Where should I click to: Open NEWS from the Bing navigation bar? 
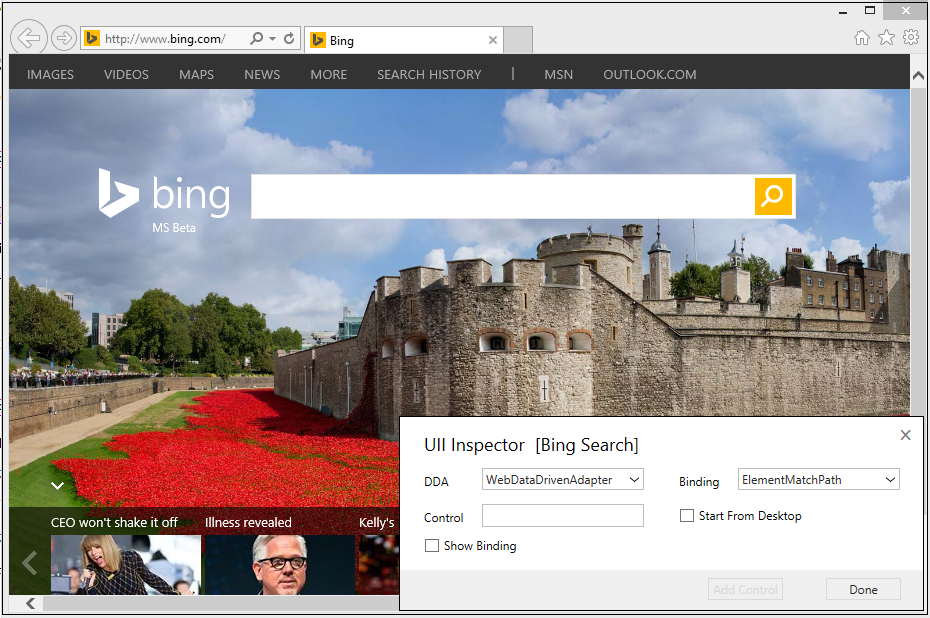pos(262,73)
